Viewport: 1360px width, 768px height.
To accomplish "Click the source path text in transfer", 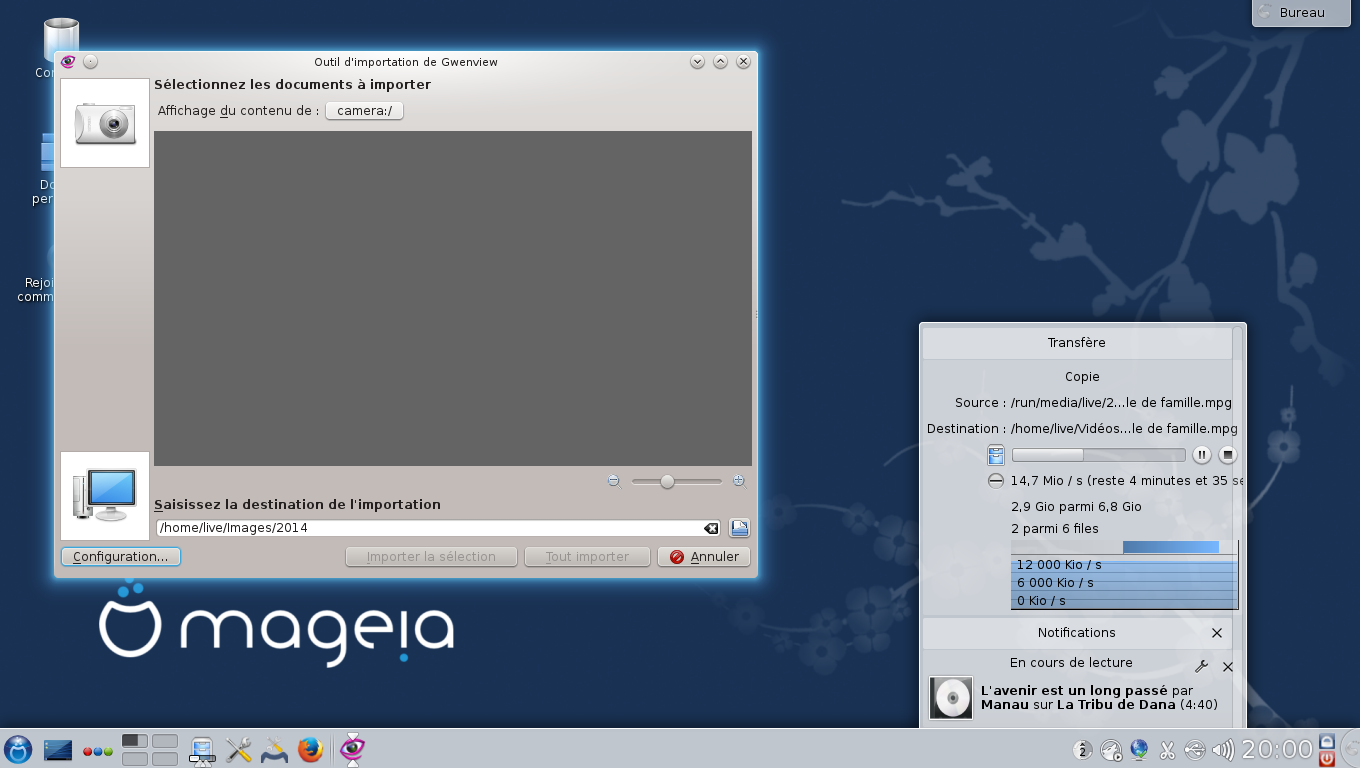I will (1121, 403).
